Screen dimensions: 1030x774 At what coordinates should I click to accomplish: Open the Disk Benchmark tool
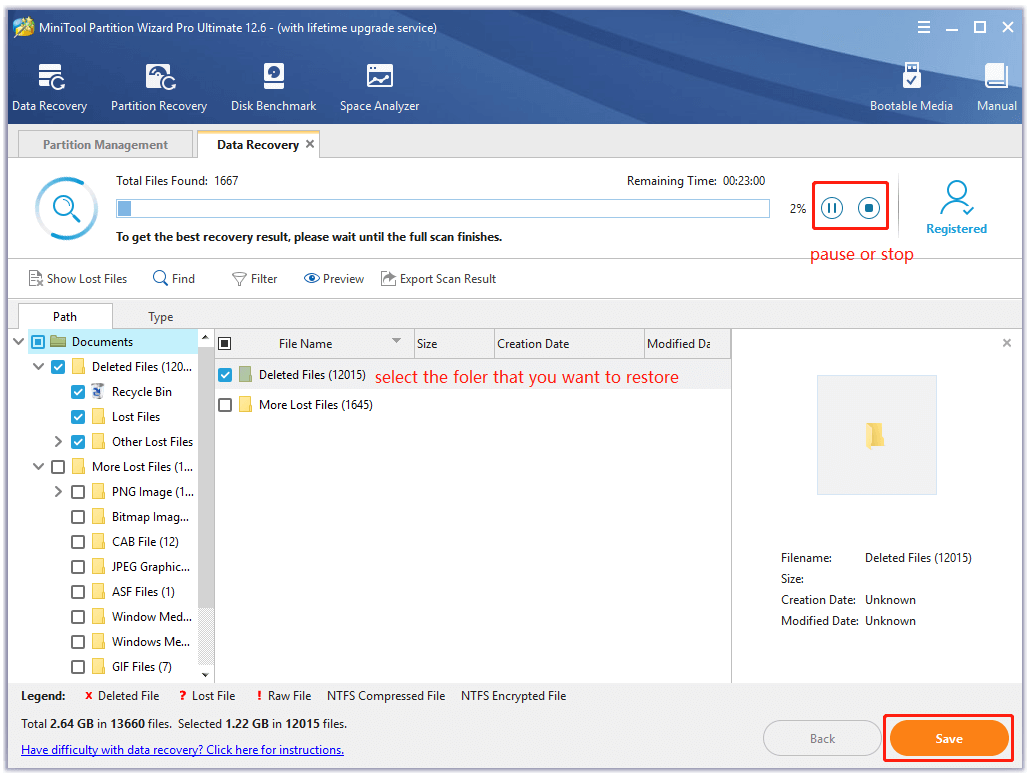pyautogui.click(x=273, y=78)
